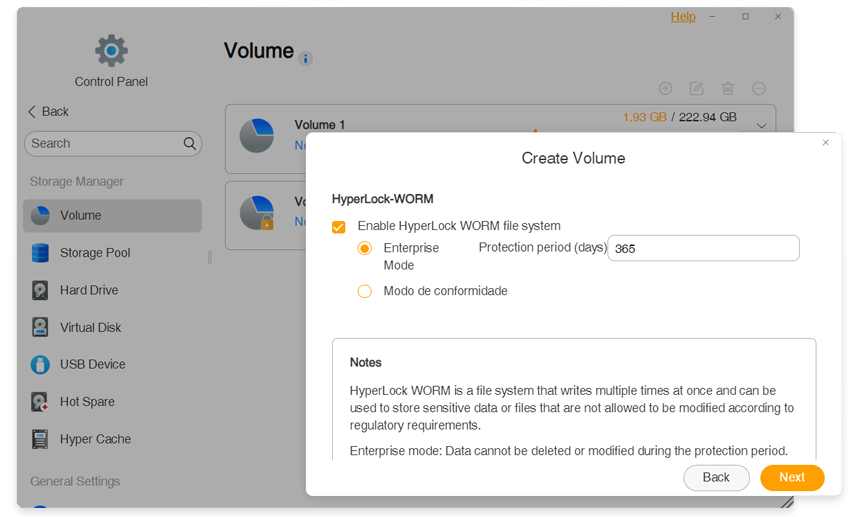The image size is (852, 517).
Task: Expand the Volume 1 row chevron
Action: 761,126
